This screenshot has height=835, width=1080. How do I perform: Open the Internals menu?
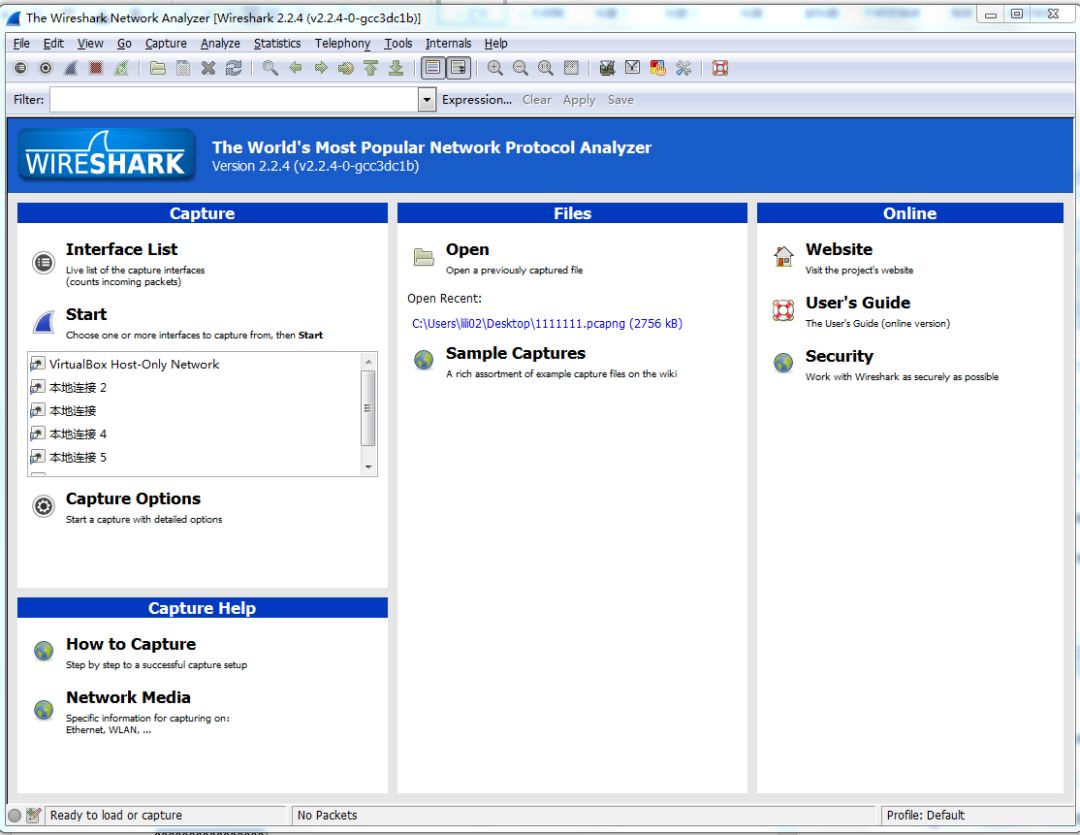pyautogui.click(x=448, y=43)
